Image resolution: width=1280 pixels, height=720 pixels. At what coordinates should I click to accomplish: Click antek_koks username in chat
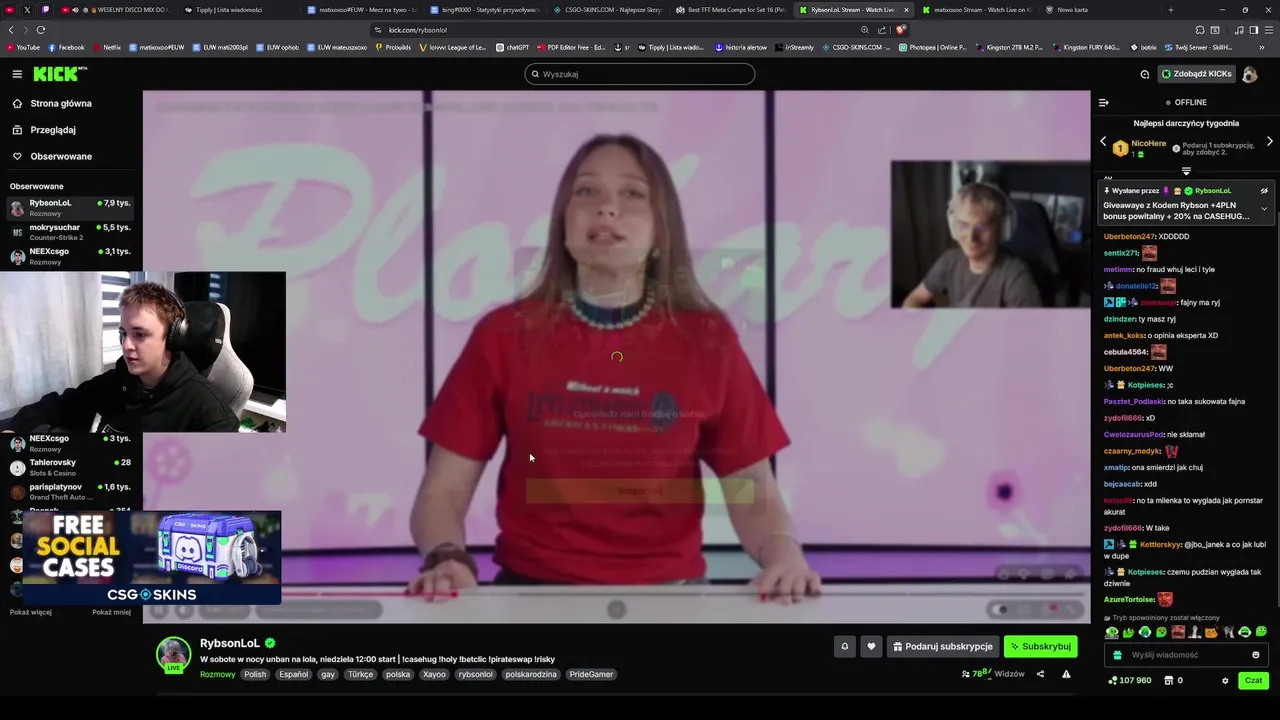[1124, 335]
